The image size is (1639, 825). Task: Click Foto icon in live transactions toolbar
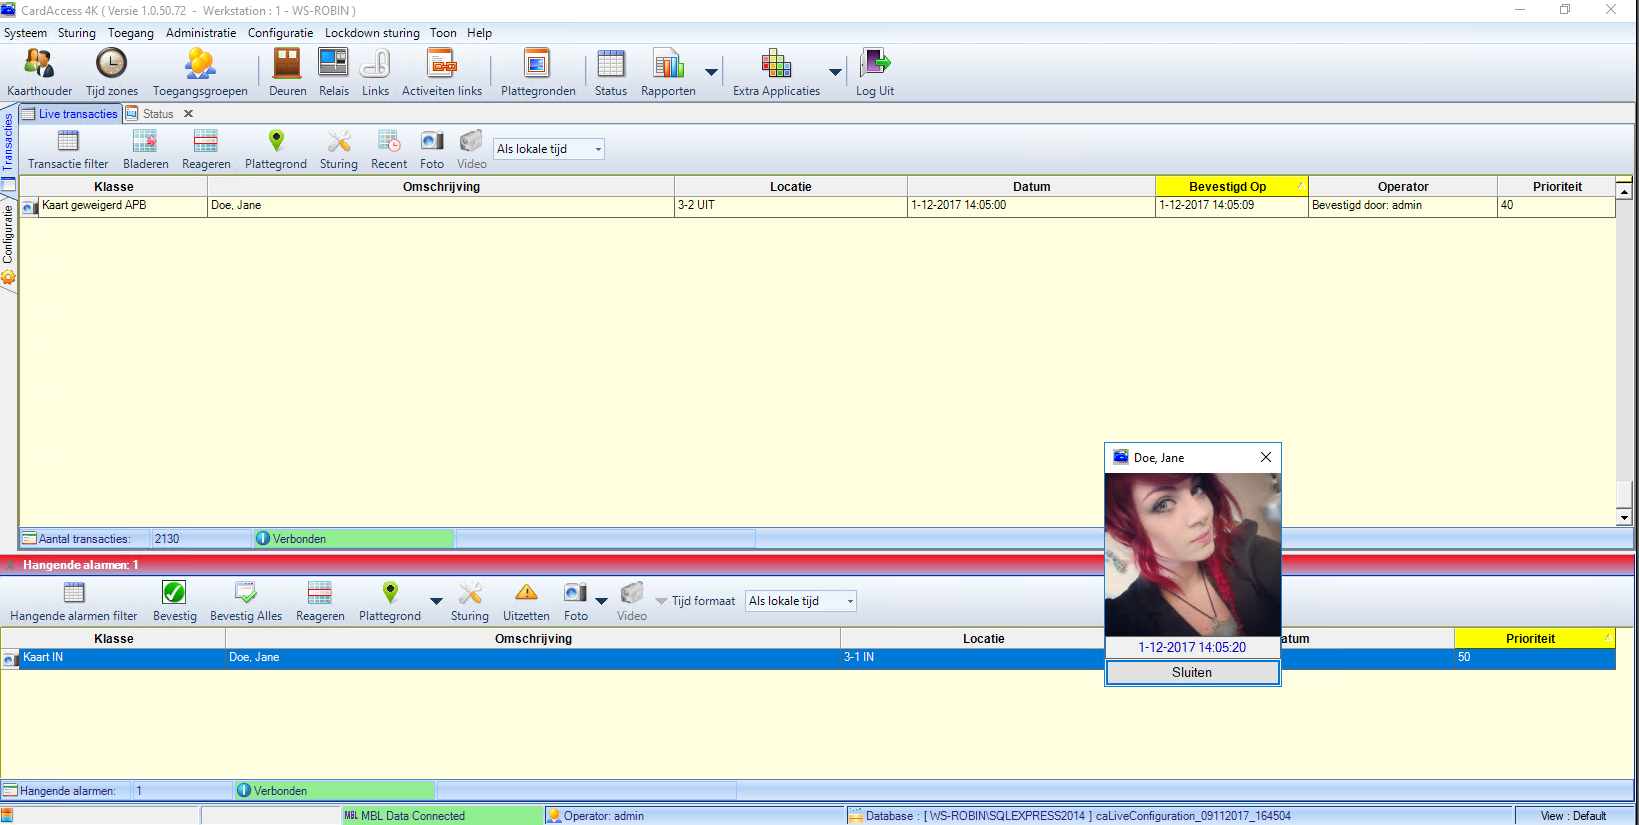pos(432,141)
